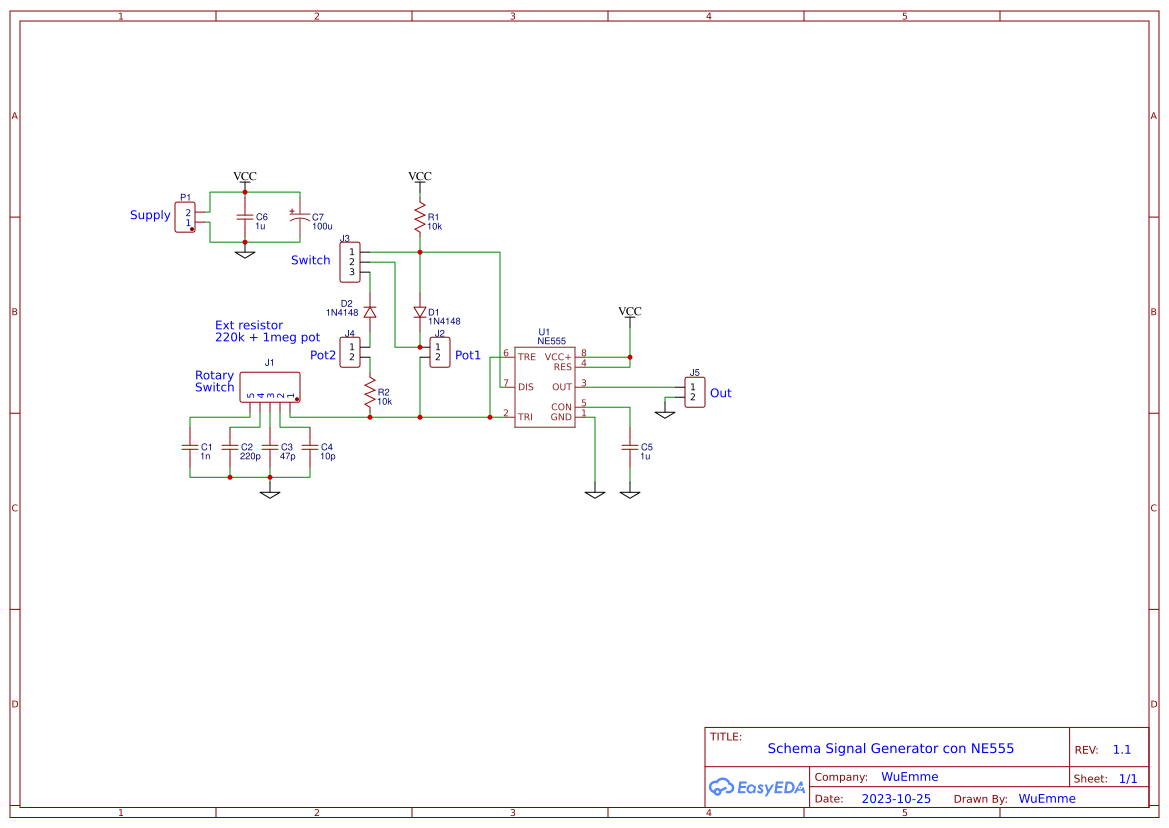Viewport: 1169px width, 828px height.
Task: Click the Company name WuEmme
Action: 908,776
